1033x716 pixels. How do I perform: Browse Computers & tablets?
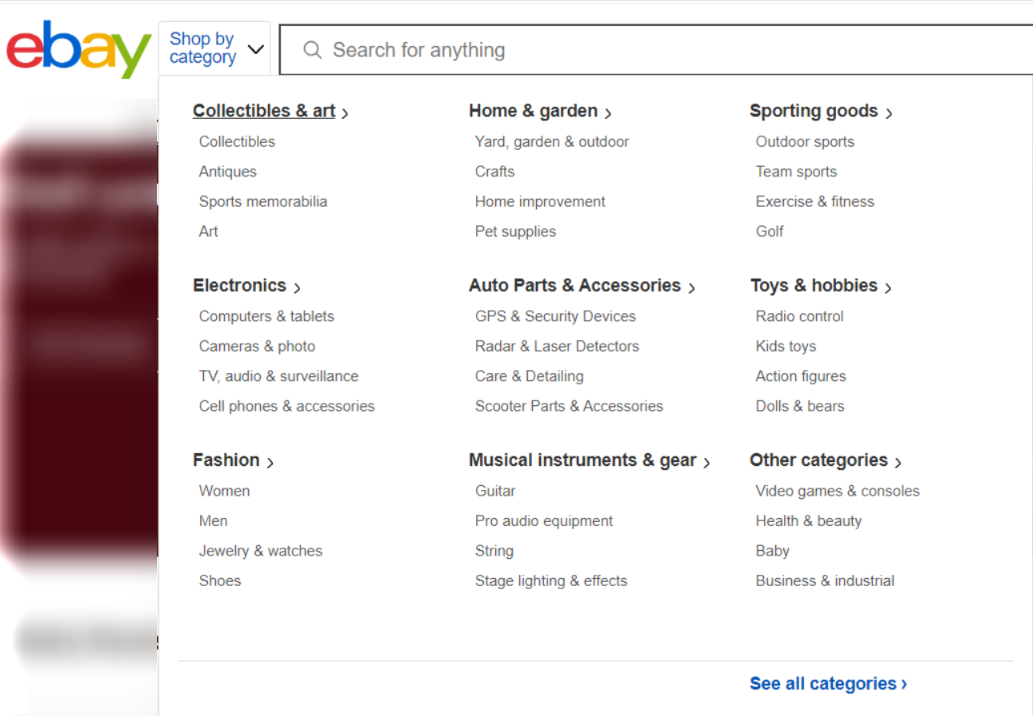coord(267,316)
